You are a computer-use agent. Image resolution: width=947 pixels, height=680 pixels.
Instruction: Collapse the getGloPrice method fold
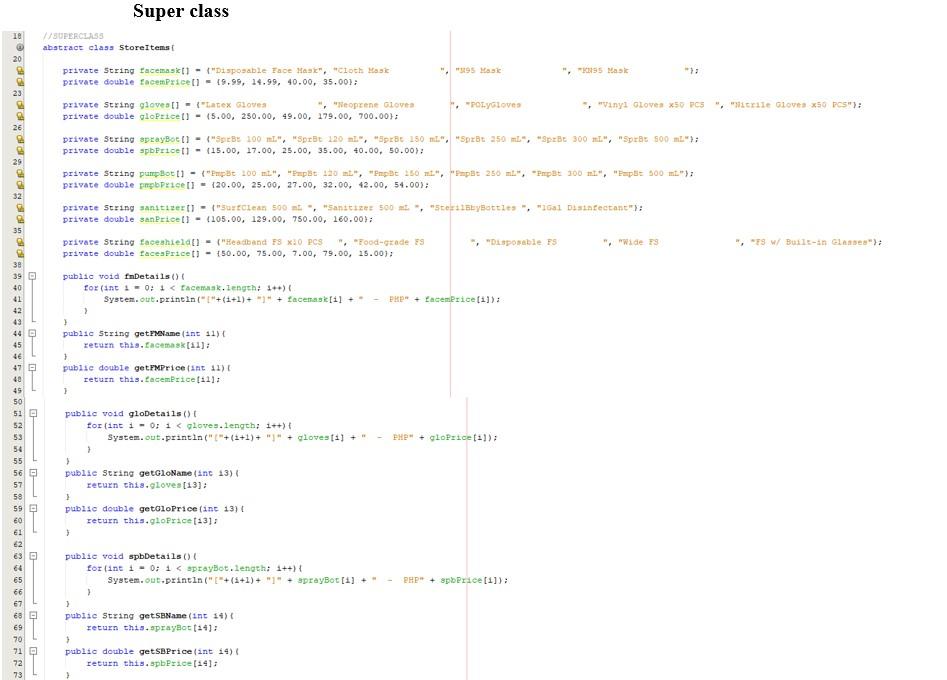pos(33,508)
